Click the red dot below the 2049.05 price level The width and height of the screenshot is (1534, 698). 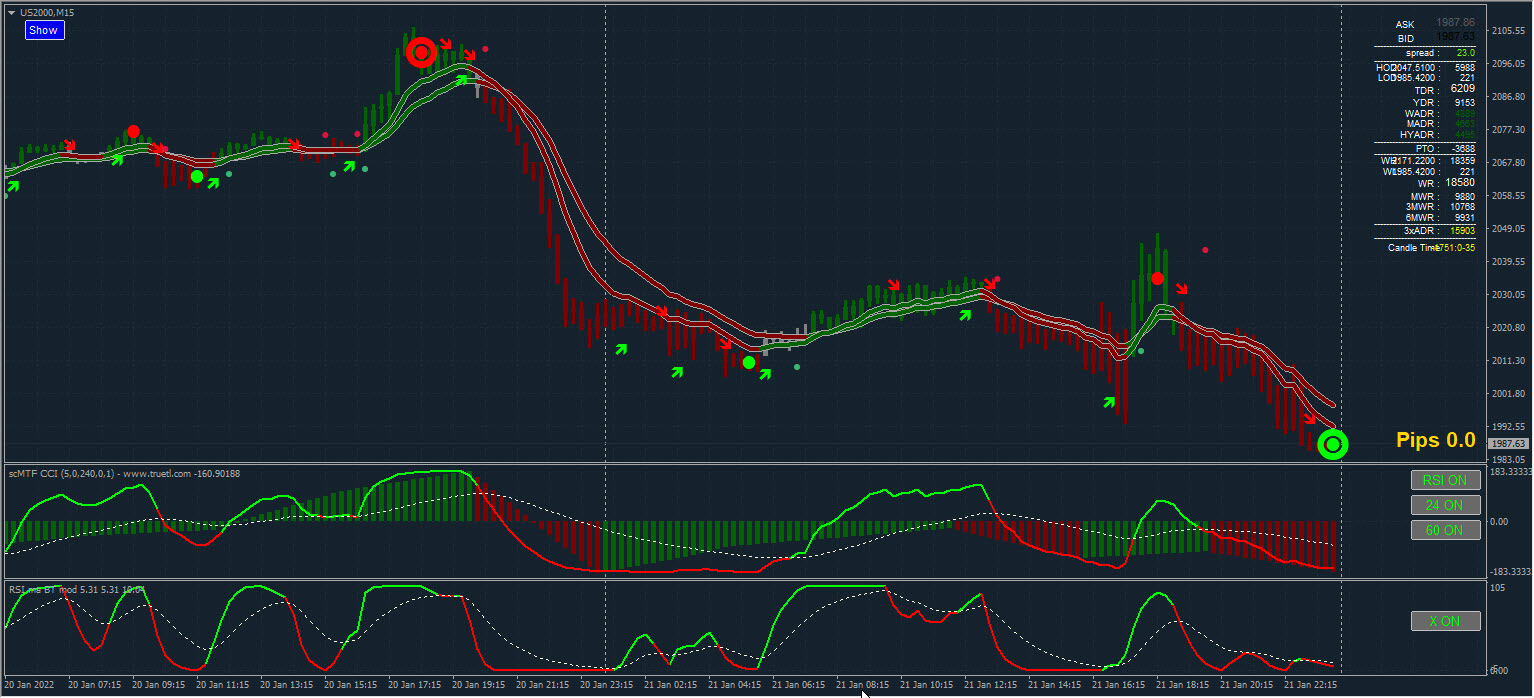[1205, 250]
